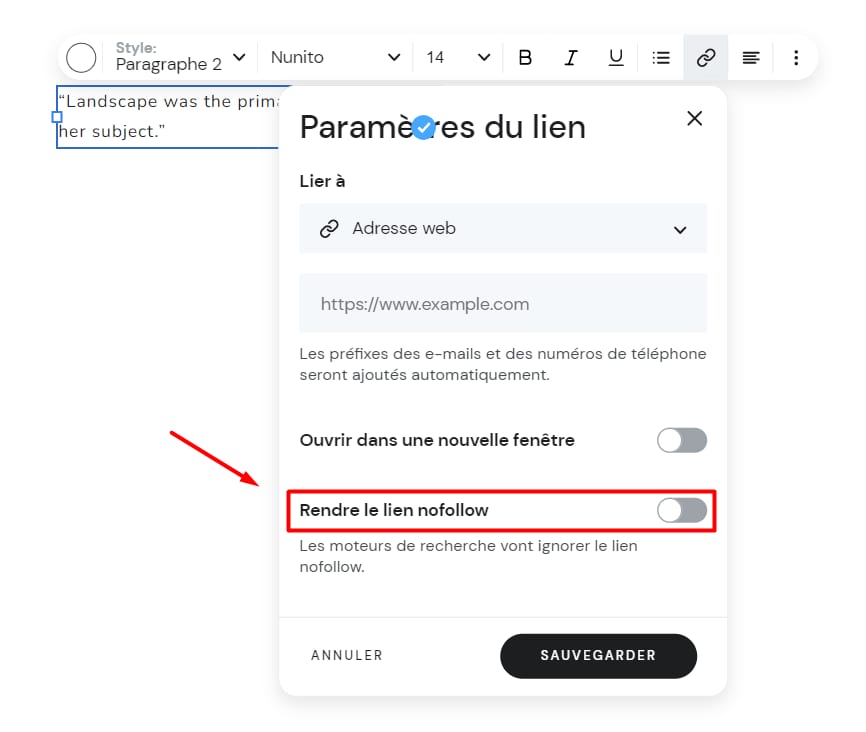Click the ANNULER button
This screenshot has height=732, width=866.
tap(347, 656)
